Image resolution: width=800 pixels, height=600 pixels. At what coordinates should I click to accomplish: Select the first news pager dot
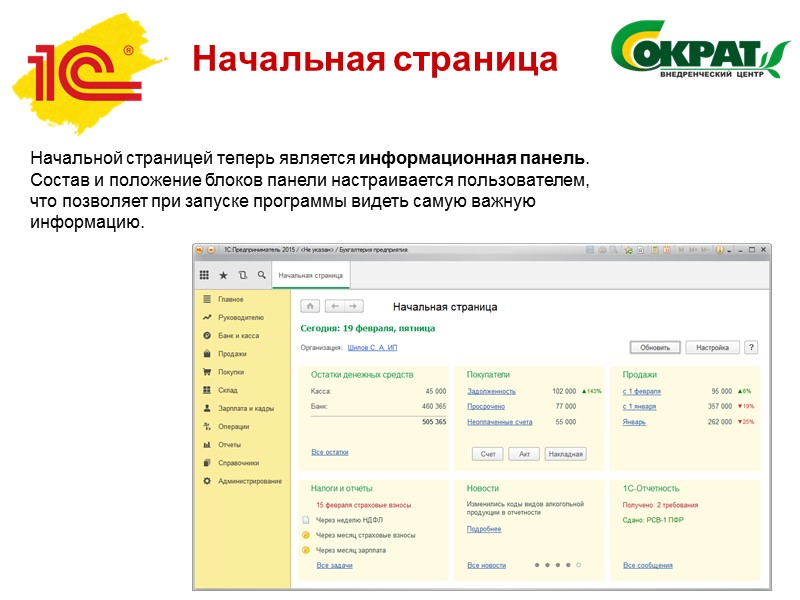pyautogui.click(x=537, y=565)
